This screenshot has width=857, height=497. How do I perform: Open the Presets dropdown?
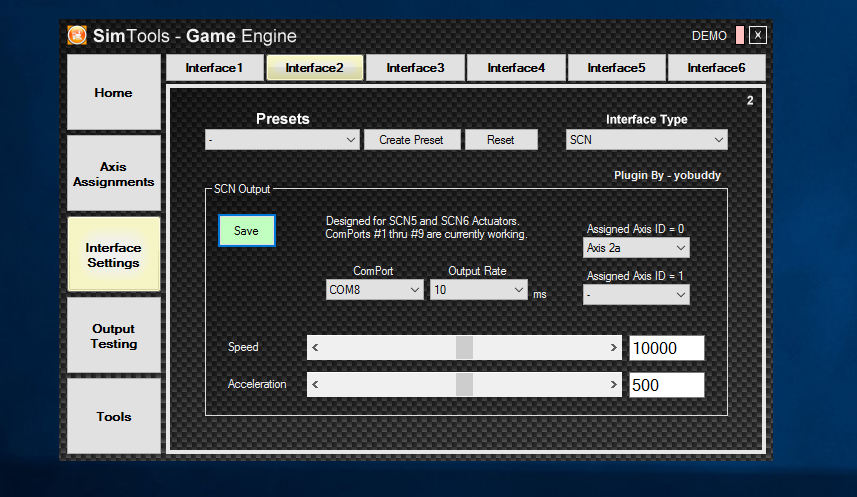[x=282, y=140]
